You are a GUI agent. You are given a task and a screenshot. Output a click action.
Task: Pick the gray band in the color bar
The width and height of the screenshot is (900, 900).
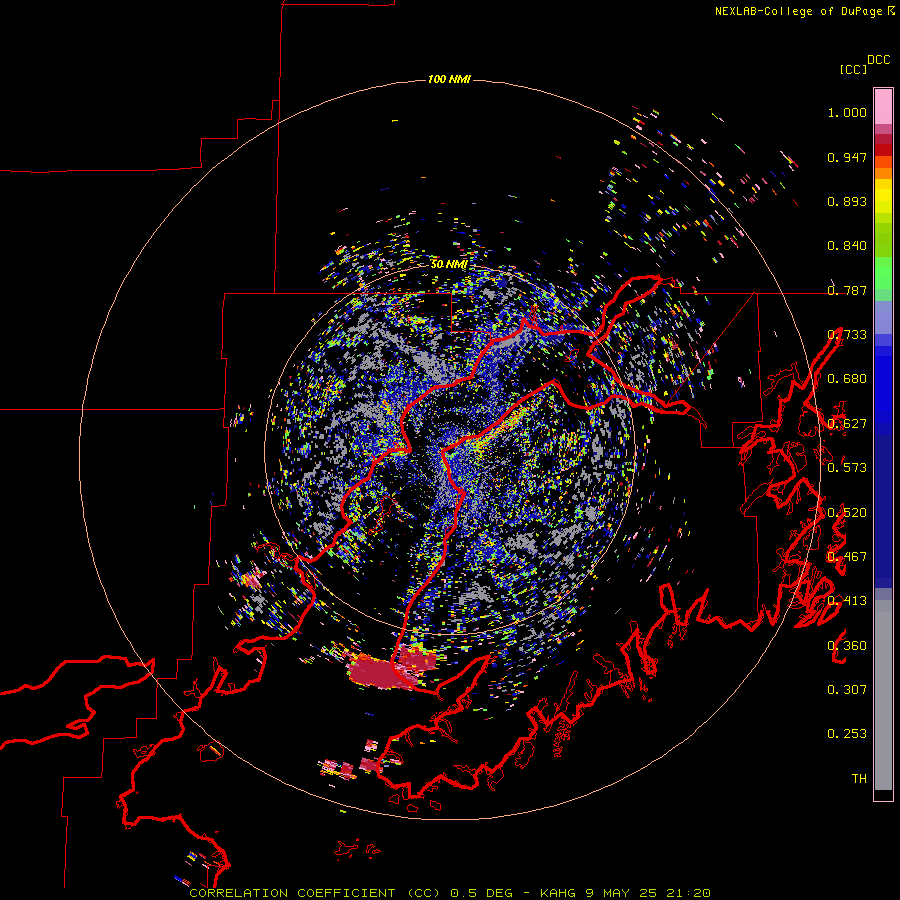coord(883,695)
